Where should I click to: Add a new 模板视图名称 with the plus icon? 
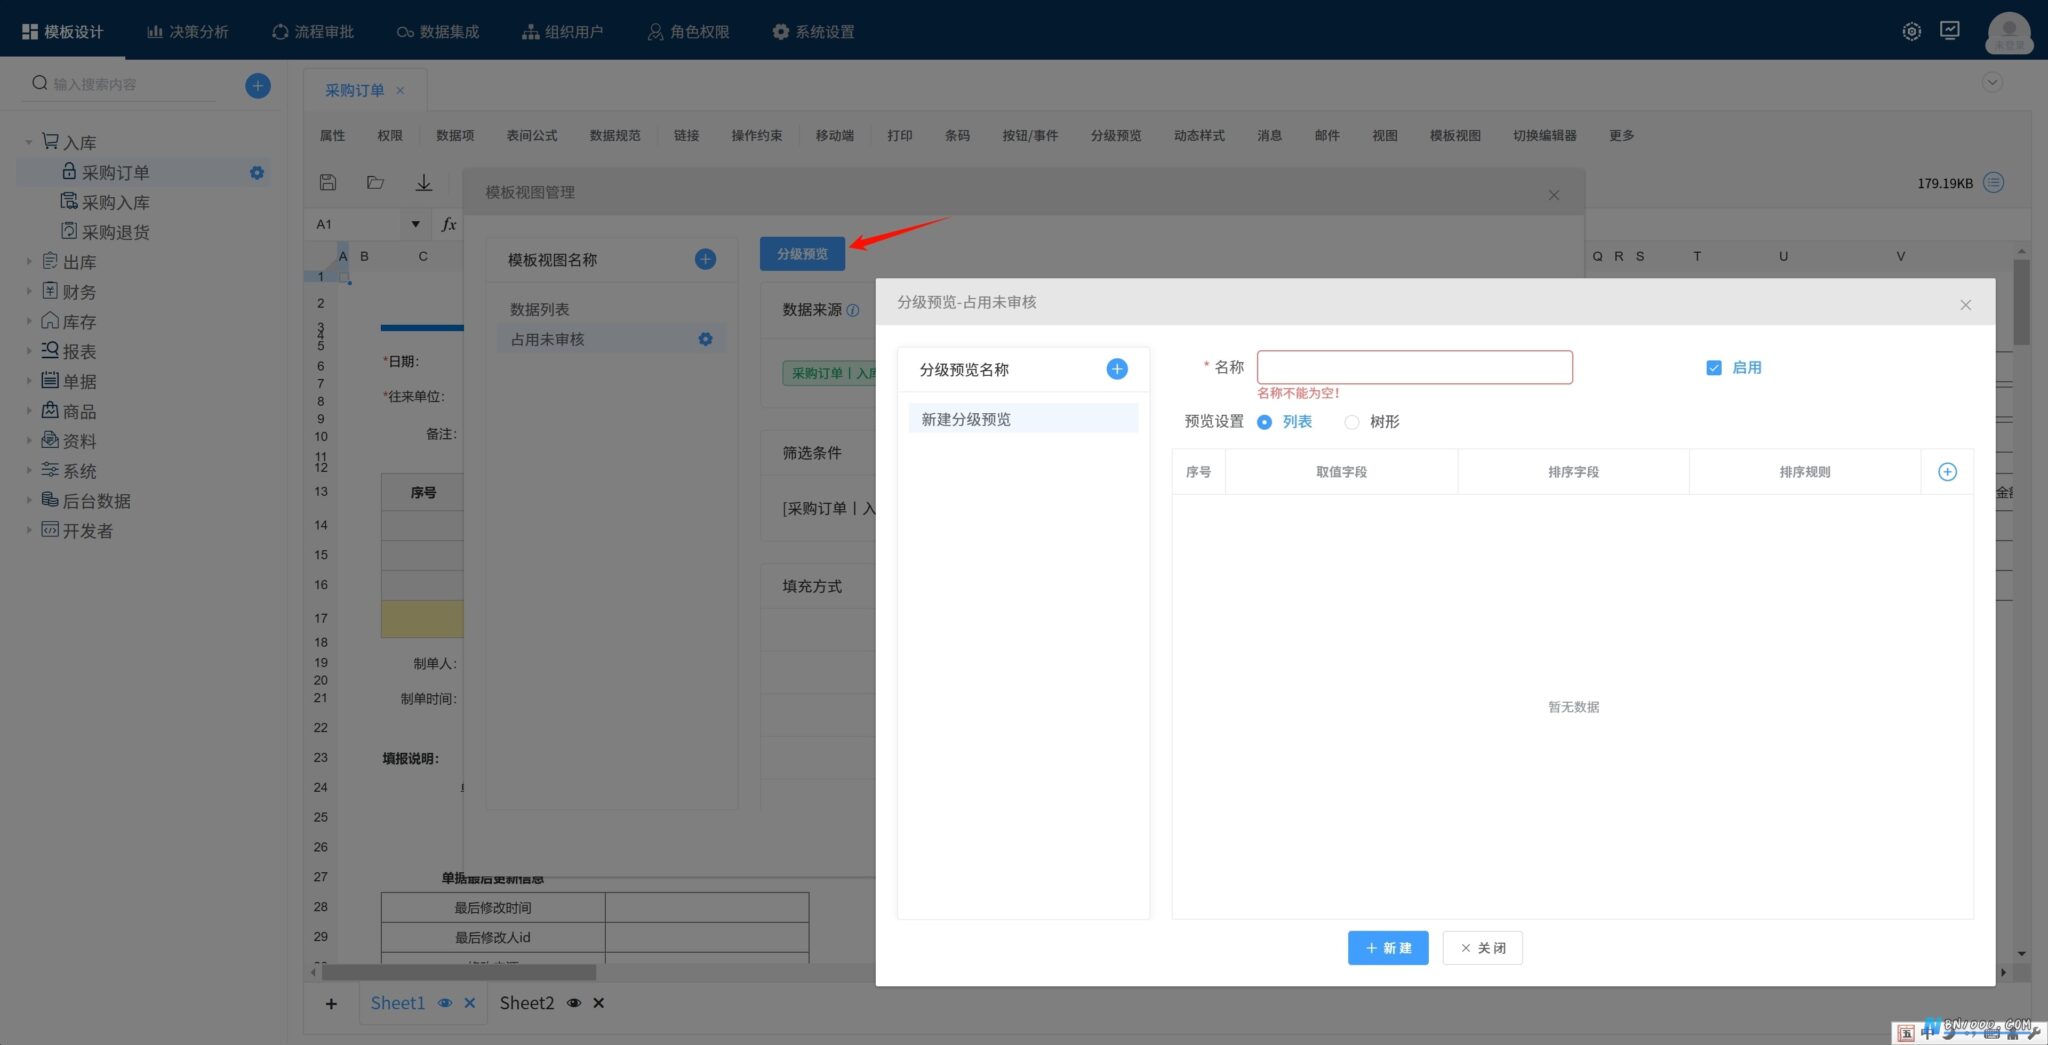(705, 259)
